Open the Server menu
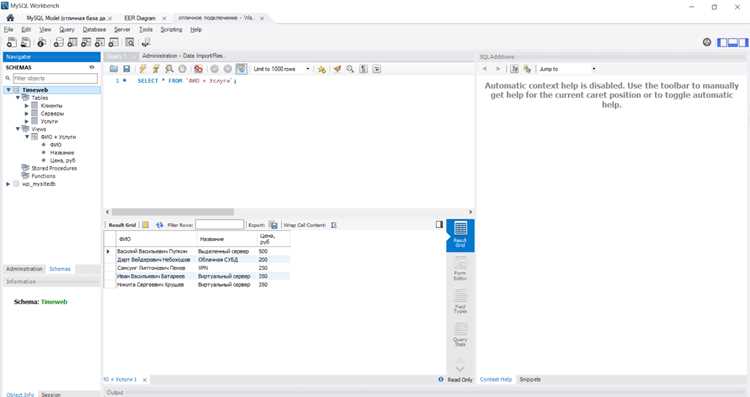 coord(122,30)
